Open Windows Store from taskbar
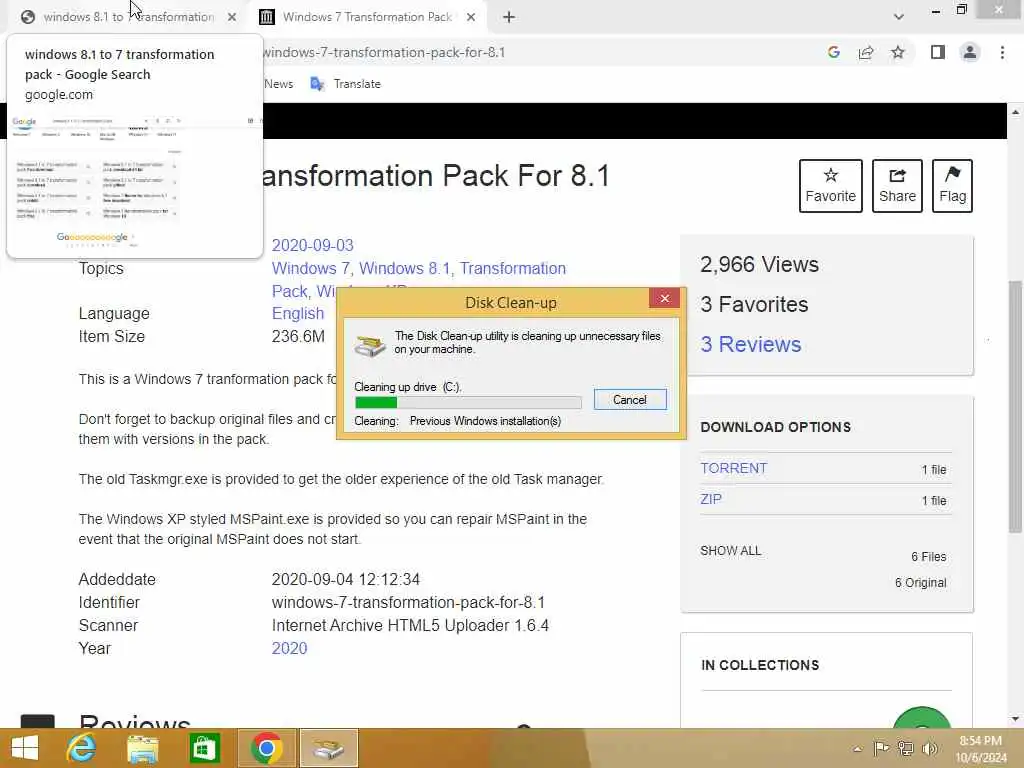This screenshot has height=768, width=1024. [204, 748]
